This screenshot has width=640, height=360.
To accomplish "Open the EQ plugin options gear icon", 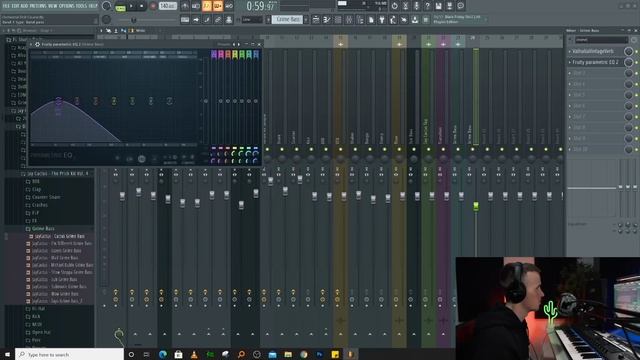I will coord(38,44).
